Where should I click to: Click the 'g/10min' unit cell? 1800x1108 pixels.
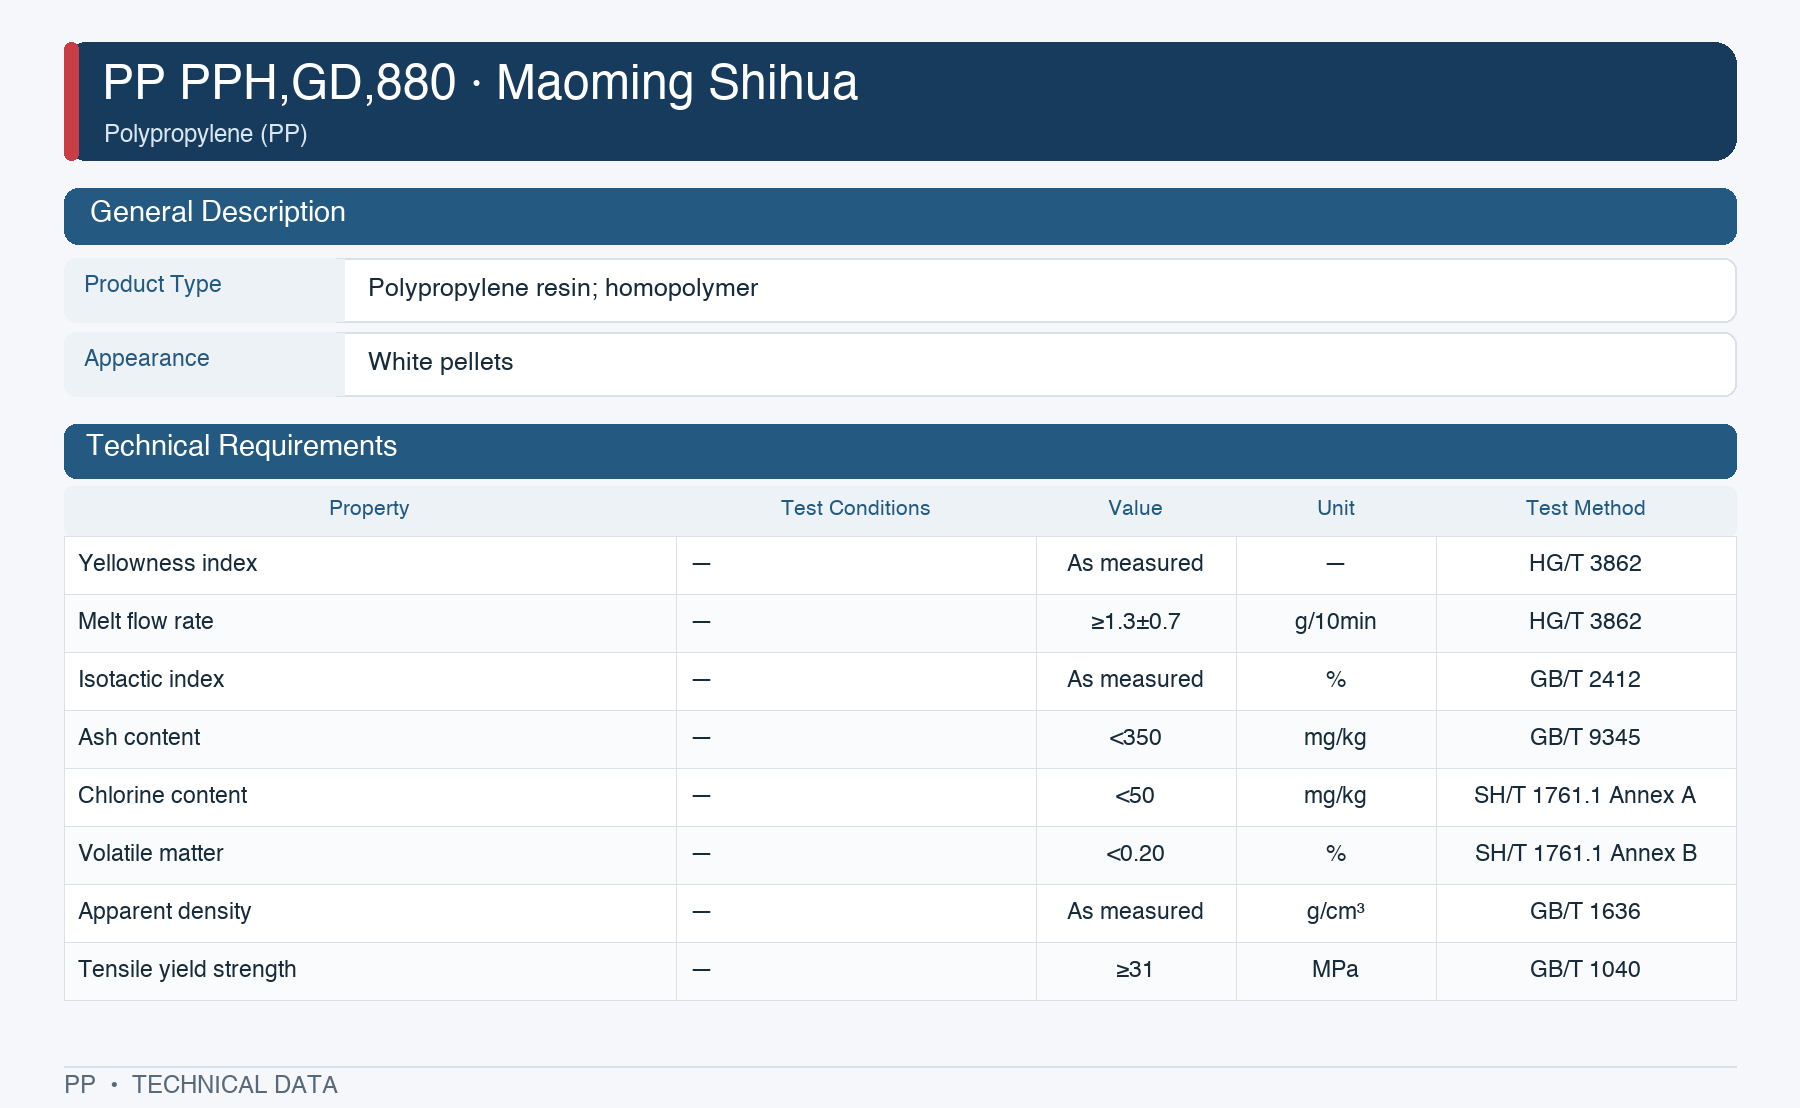point(1335,622)
